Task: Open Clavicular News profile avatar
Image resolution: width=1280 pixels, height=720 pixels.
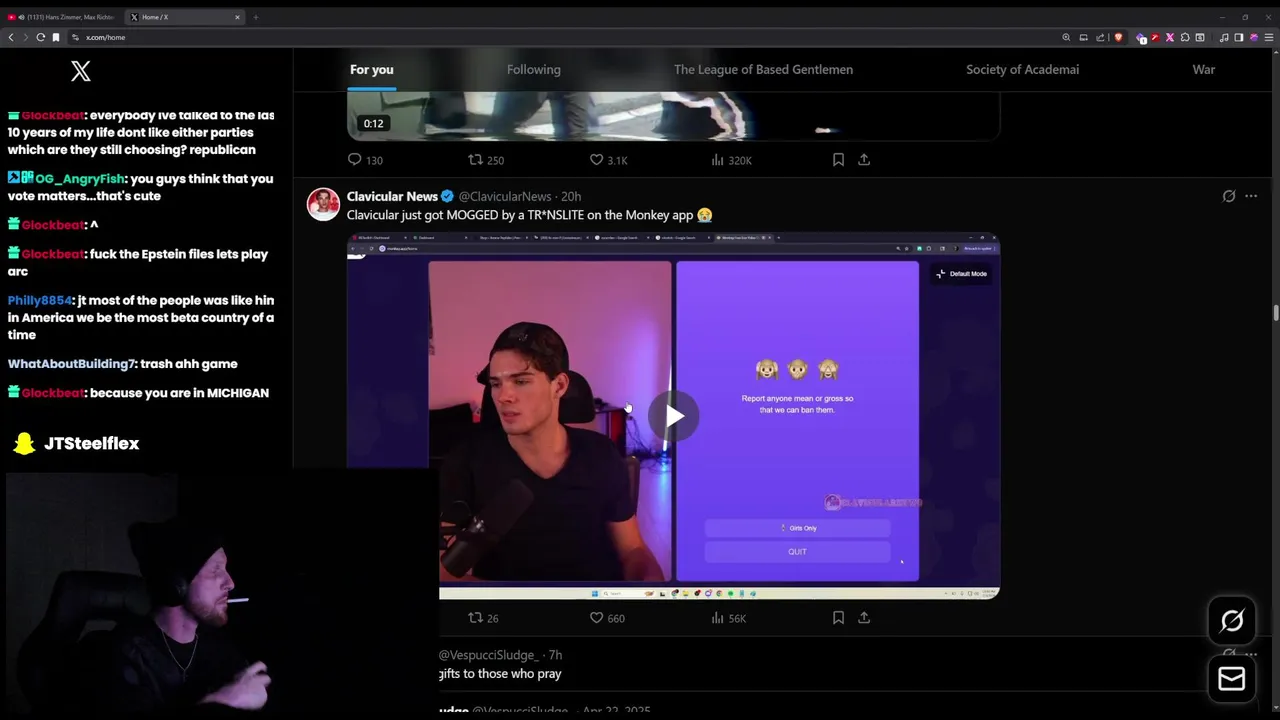Action: (323, 204)
